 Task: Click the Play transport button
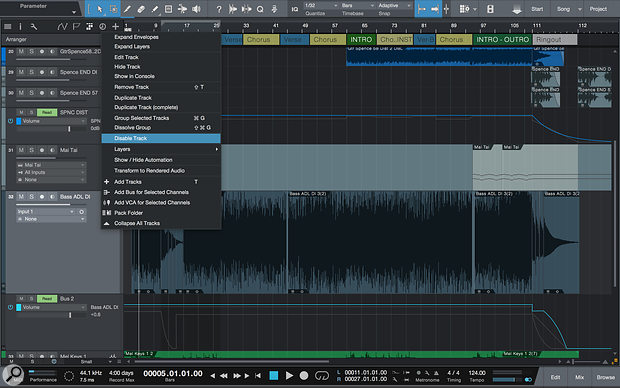289,375
